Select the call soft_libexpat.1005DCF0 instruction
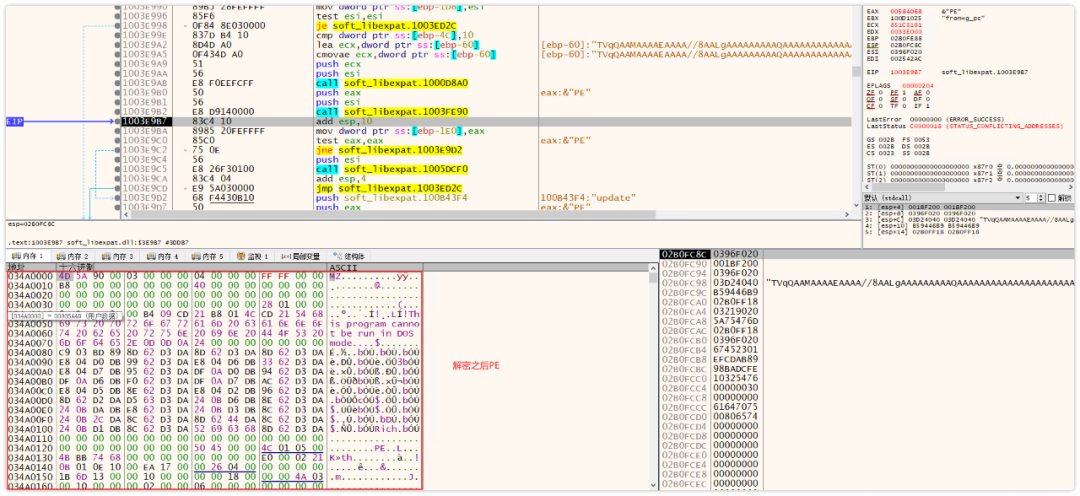1080x496 pixels. pyautogui.click(x=392, y=169)
